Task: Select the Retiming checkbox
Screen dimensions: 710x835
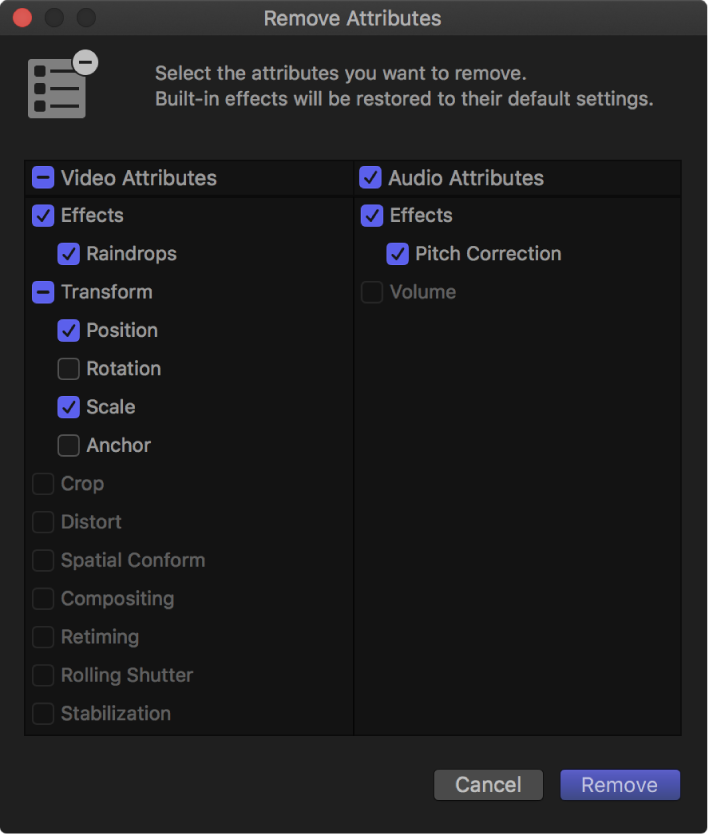Action: [x=42, y=637]
